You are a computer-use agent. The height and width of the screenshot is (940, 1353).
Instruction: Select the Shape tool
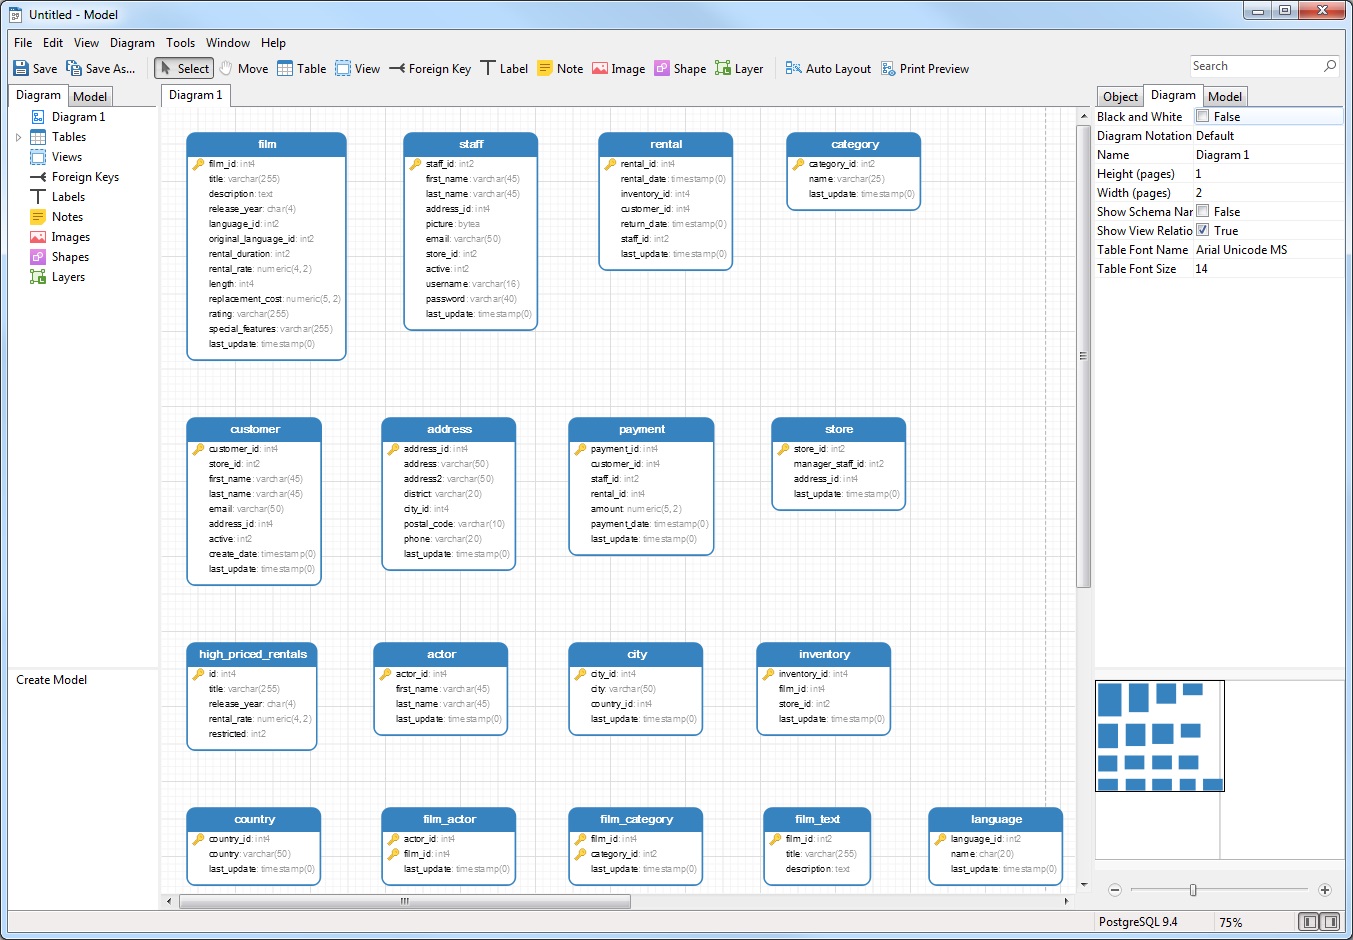point(680,68)
